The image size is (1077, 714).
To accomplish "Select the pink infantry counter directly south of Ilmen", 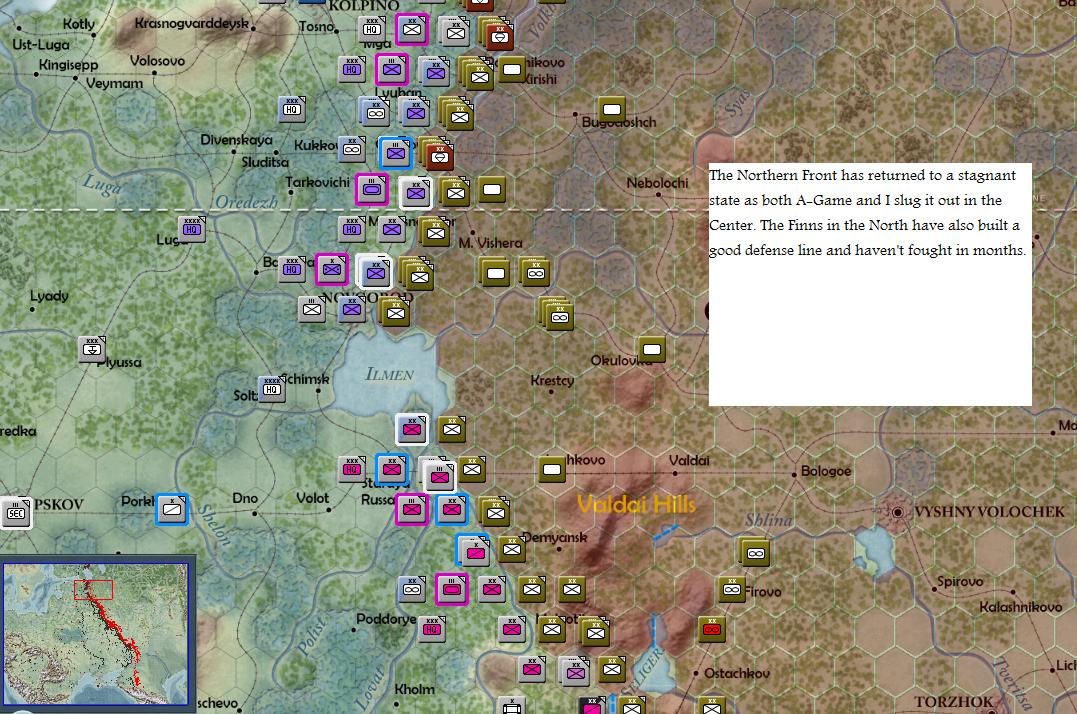I will tap(411, 429).
